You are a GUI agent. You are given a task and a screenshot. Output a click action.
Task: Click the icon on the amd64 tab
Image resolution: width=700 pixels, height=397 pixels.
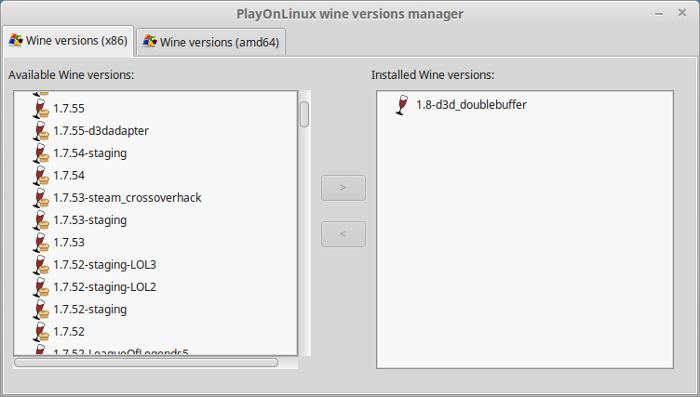tap(150, 42)
